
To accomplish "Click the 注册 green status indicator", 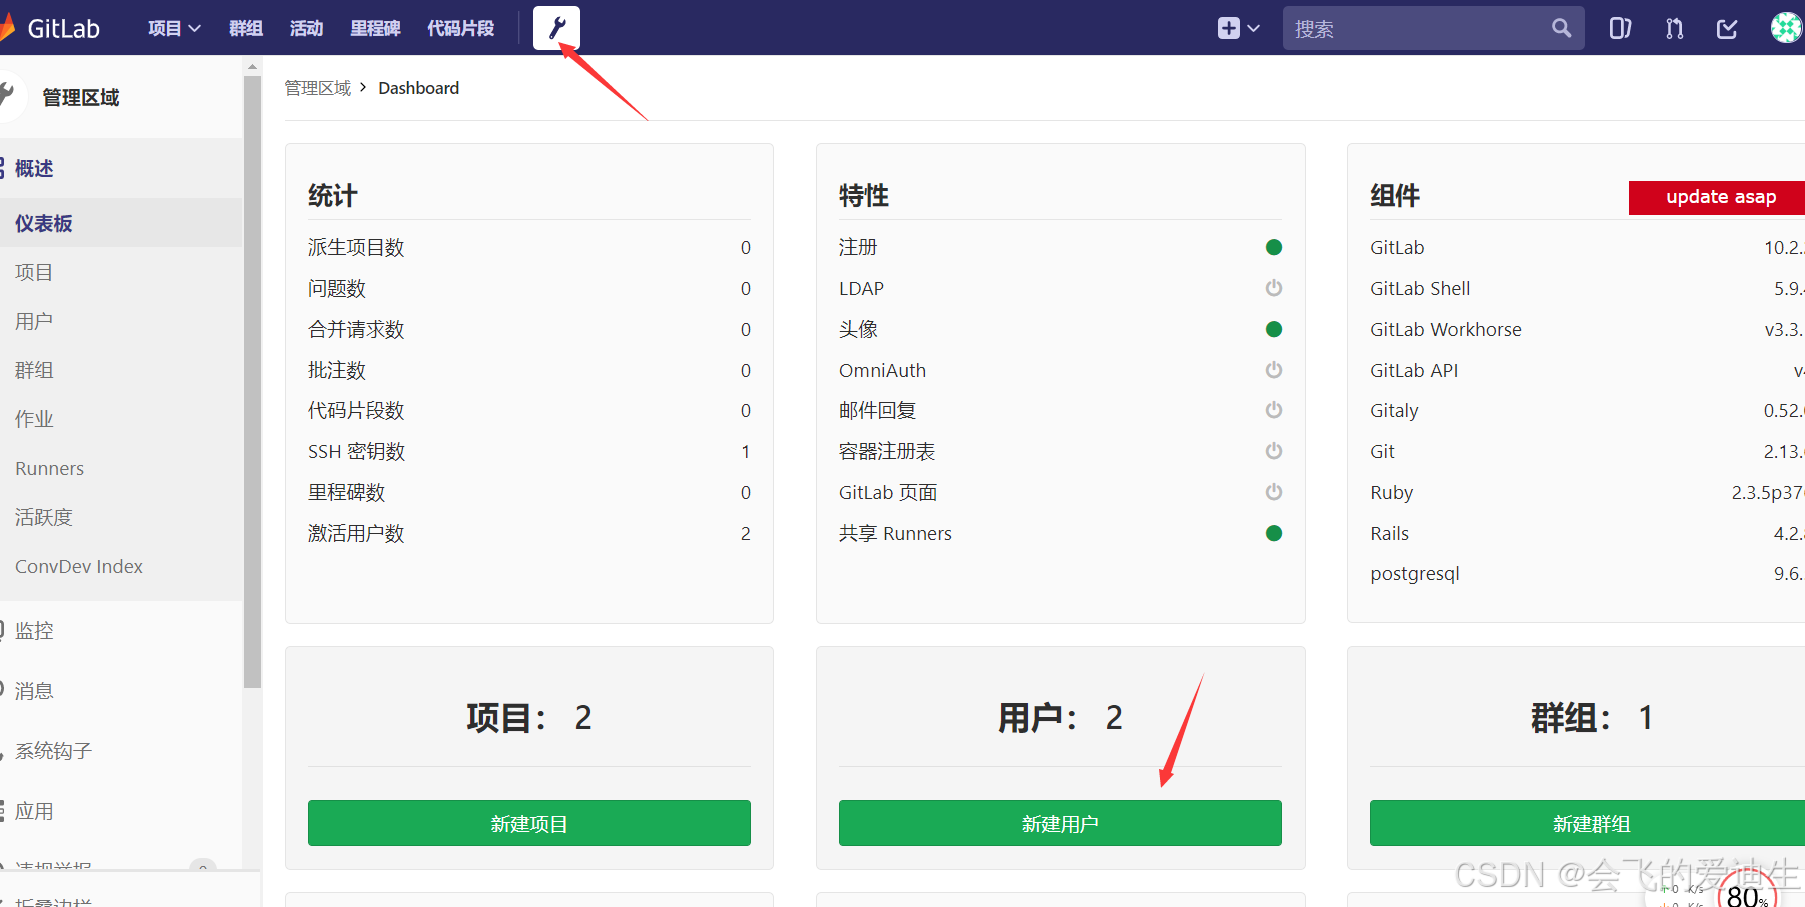I will point(1274,247).
